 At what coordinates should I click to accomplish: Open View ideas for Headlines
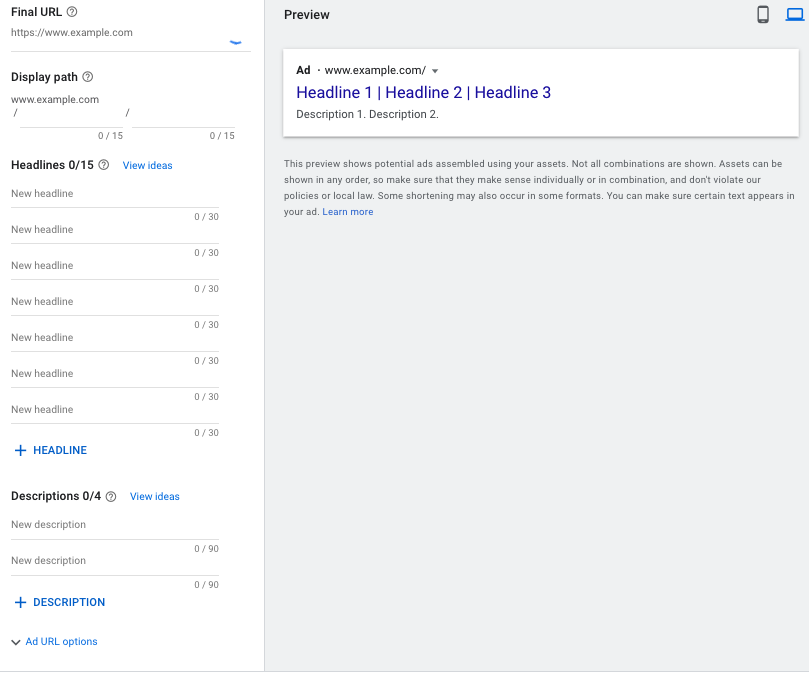147,164
